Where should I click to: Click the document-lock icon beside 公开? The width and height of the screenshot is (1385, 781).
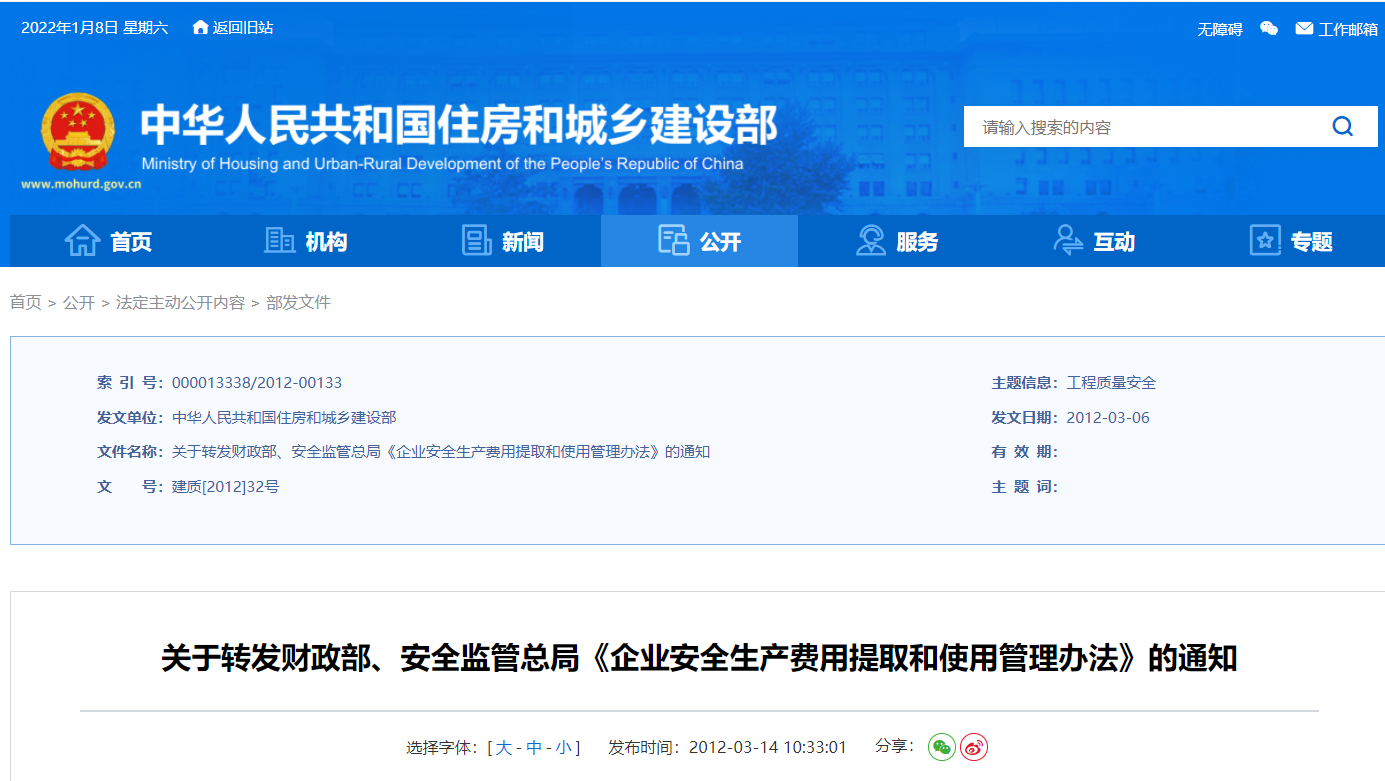pos(674,240)
